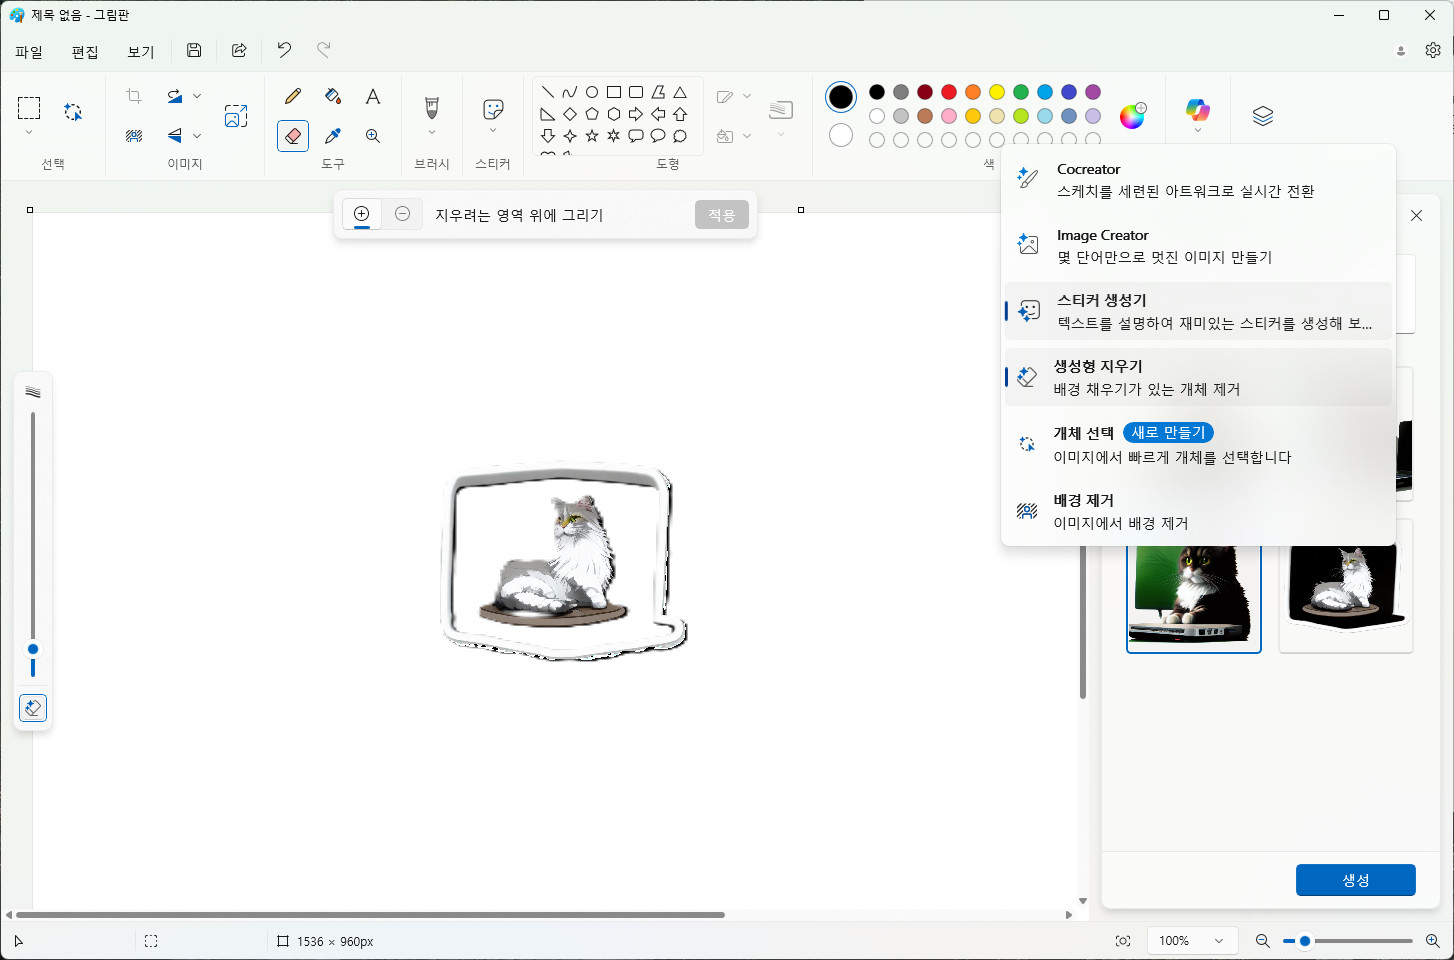
Task: Open the Layers panel icon
Action: pyautogui.click(x=1263, y=116)
